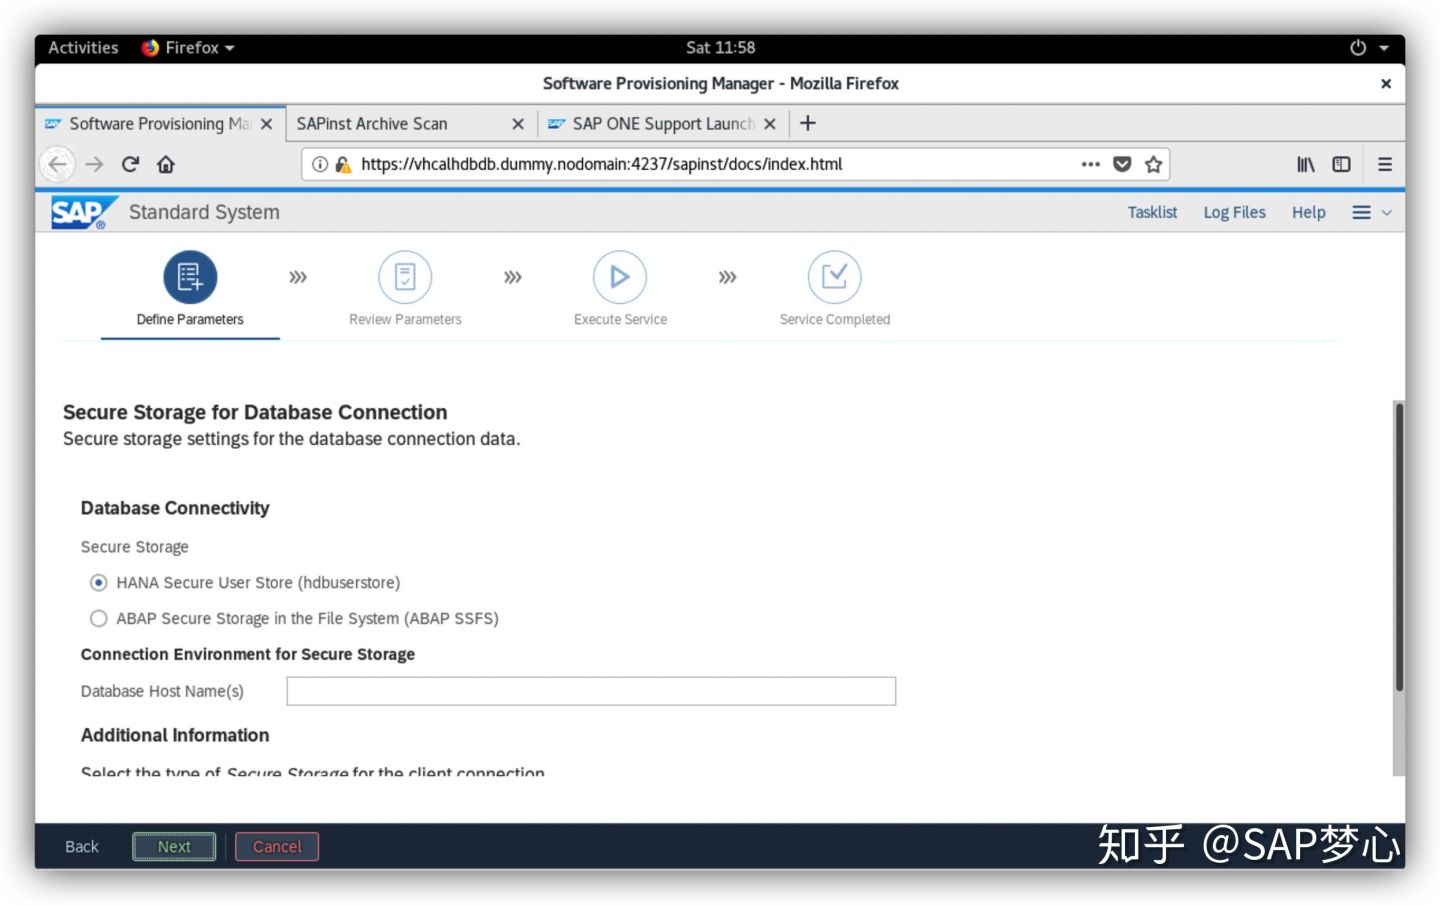Go to browser home page
The width and height of the screenshot is (1440, 905).
pyautogui.click(x=166, y=164)
